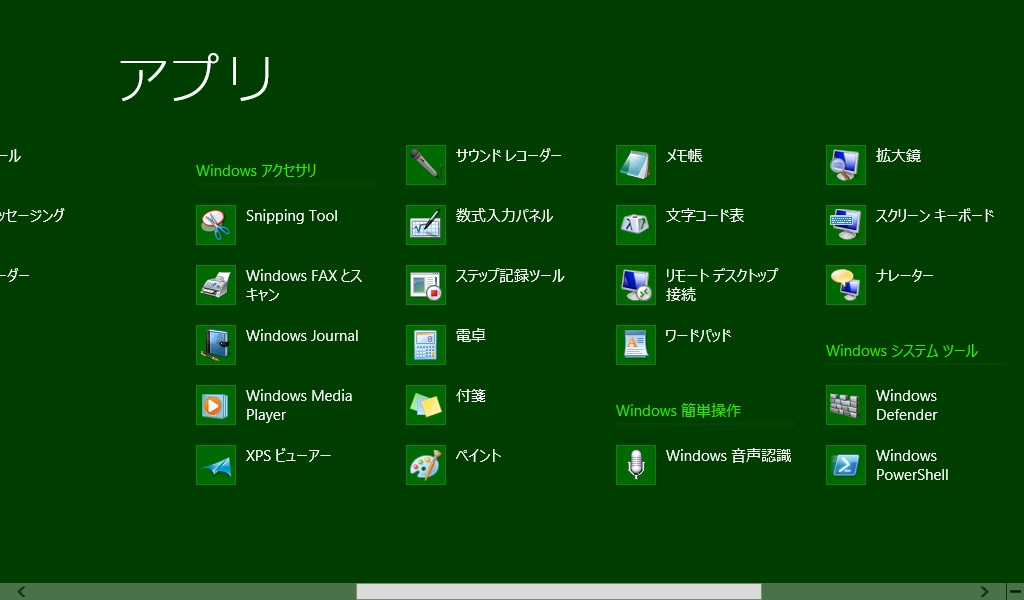Viewport: 1024px width, 600px height.
Task: Click the scrollbar right arrow
Action: coord(984,592)
